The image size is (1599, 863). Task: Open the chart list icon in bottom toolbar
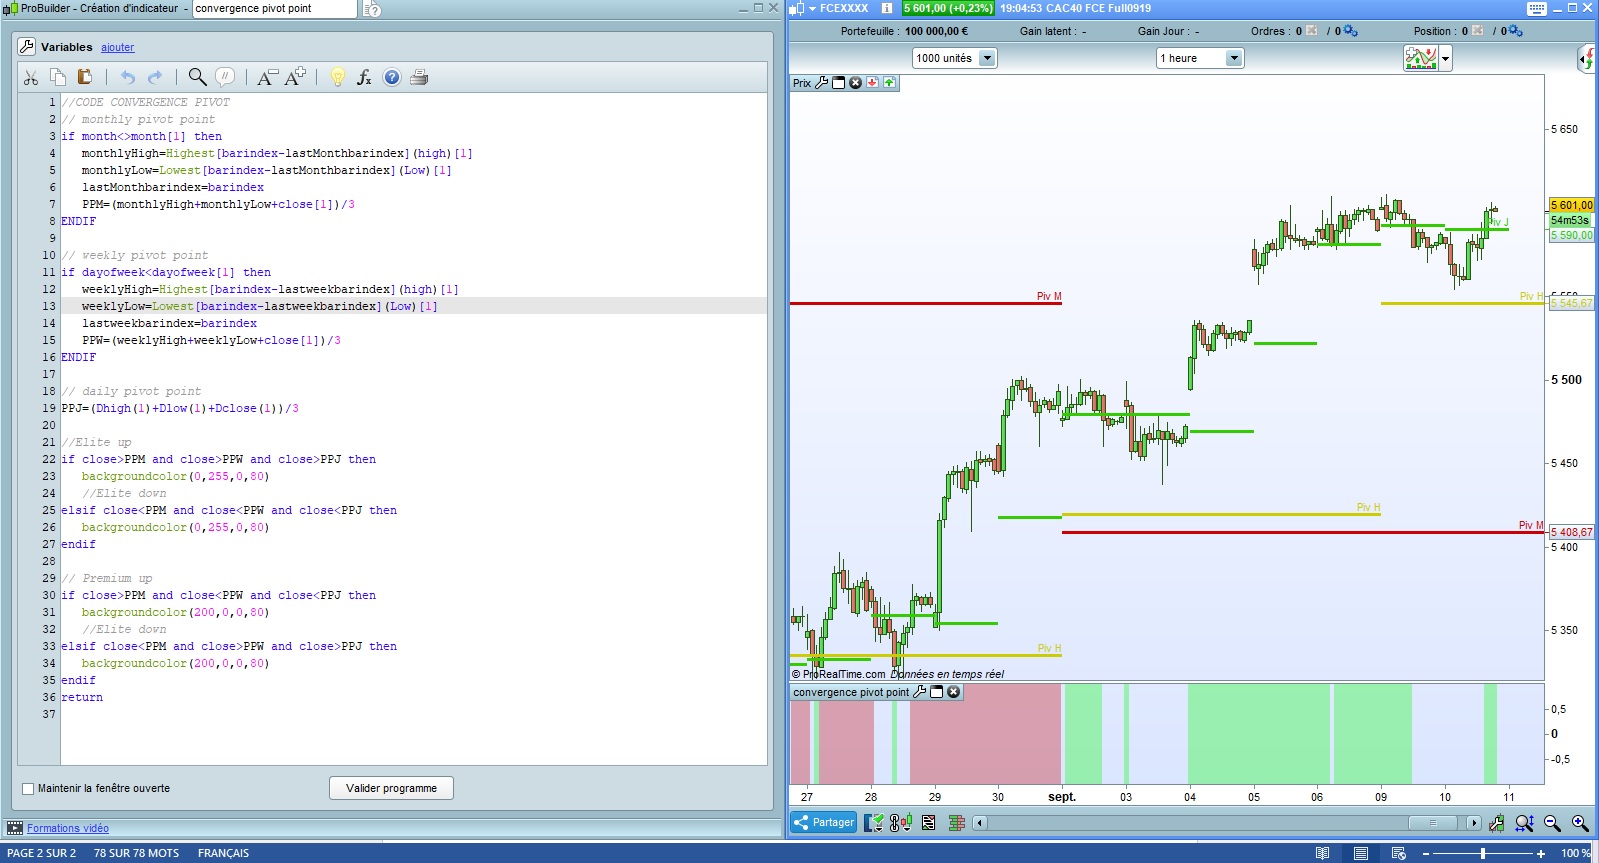pyautogui.click(x=929, y=822)
